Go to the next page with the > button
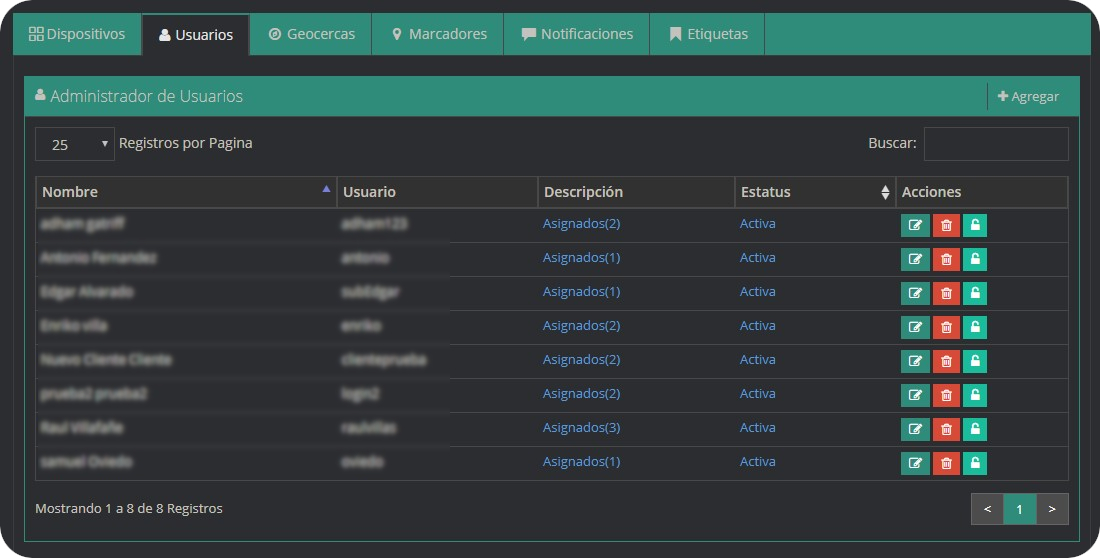 (x=1052, y=509)
